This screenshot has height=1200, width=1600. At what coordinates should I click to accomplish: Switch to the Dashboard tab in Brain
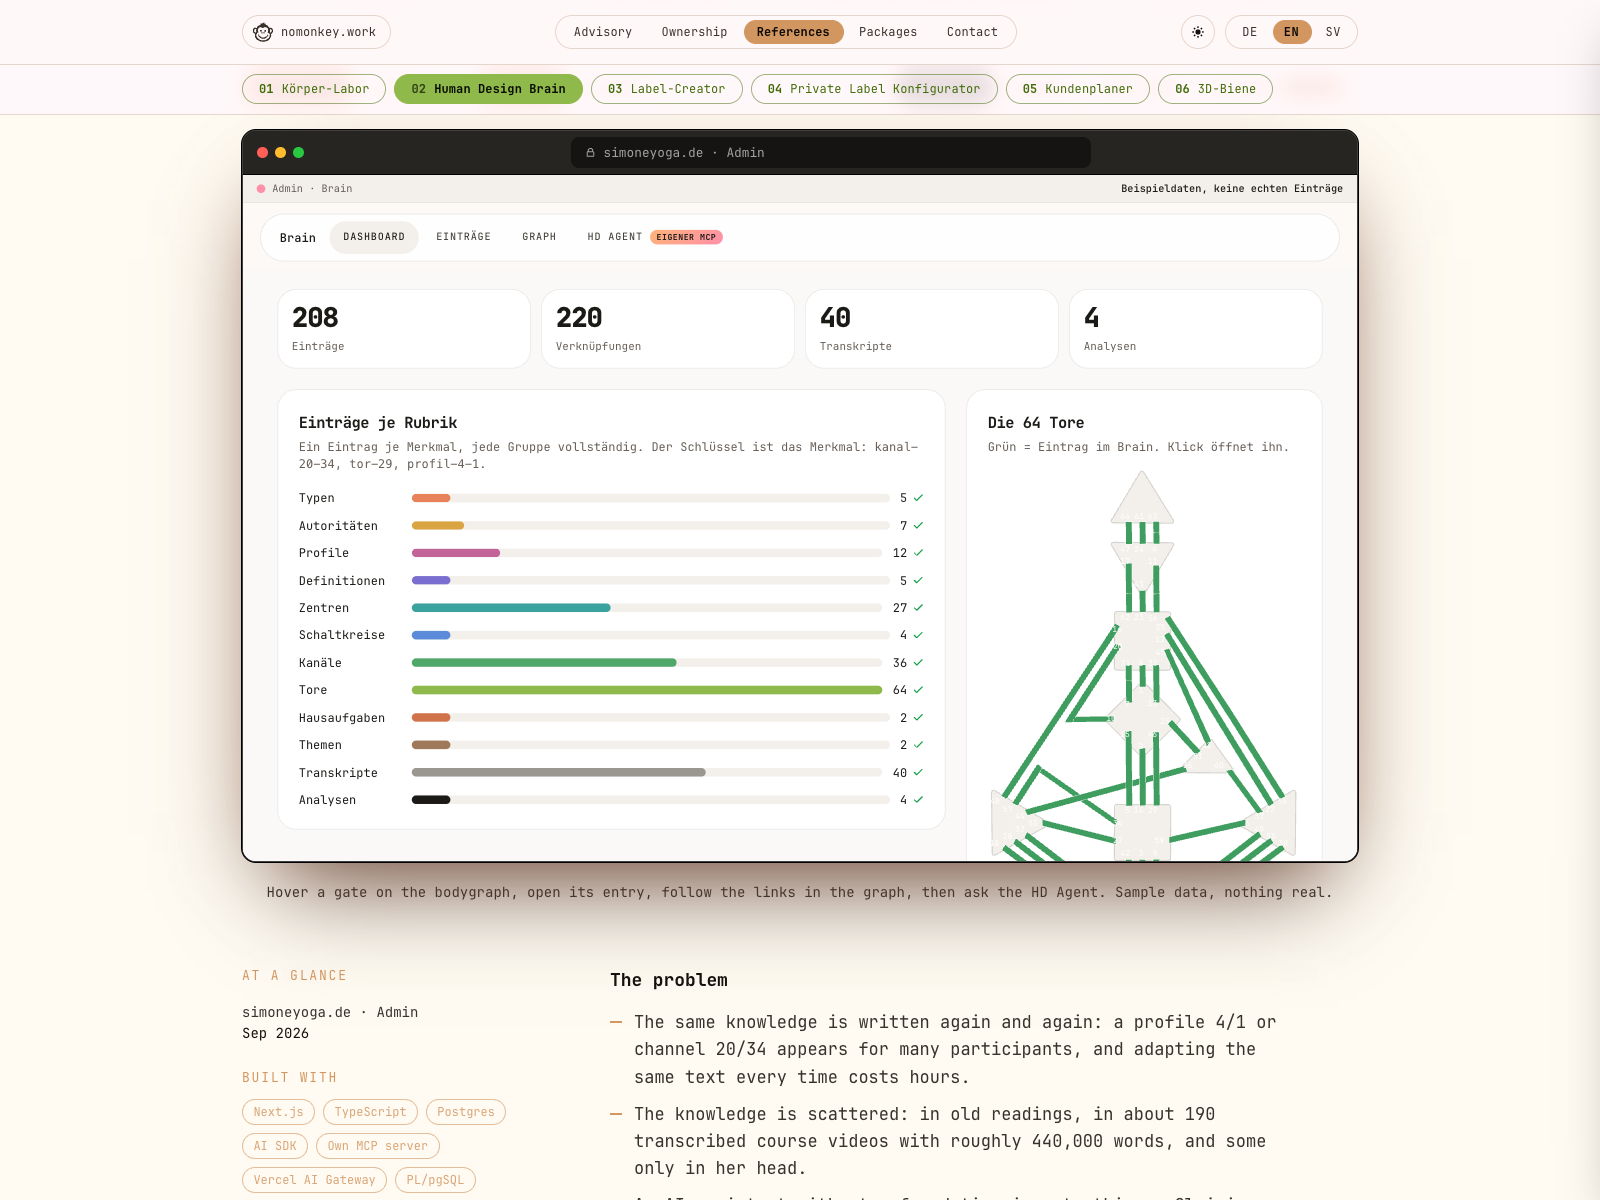[x=374, y=237]
